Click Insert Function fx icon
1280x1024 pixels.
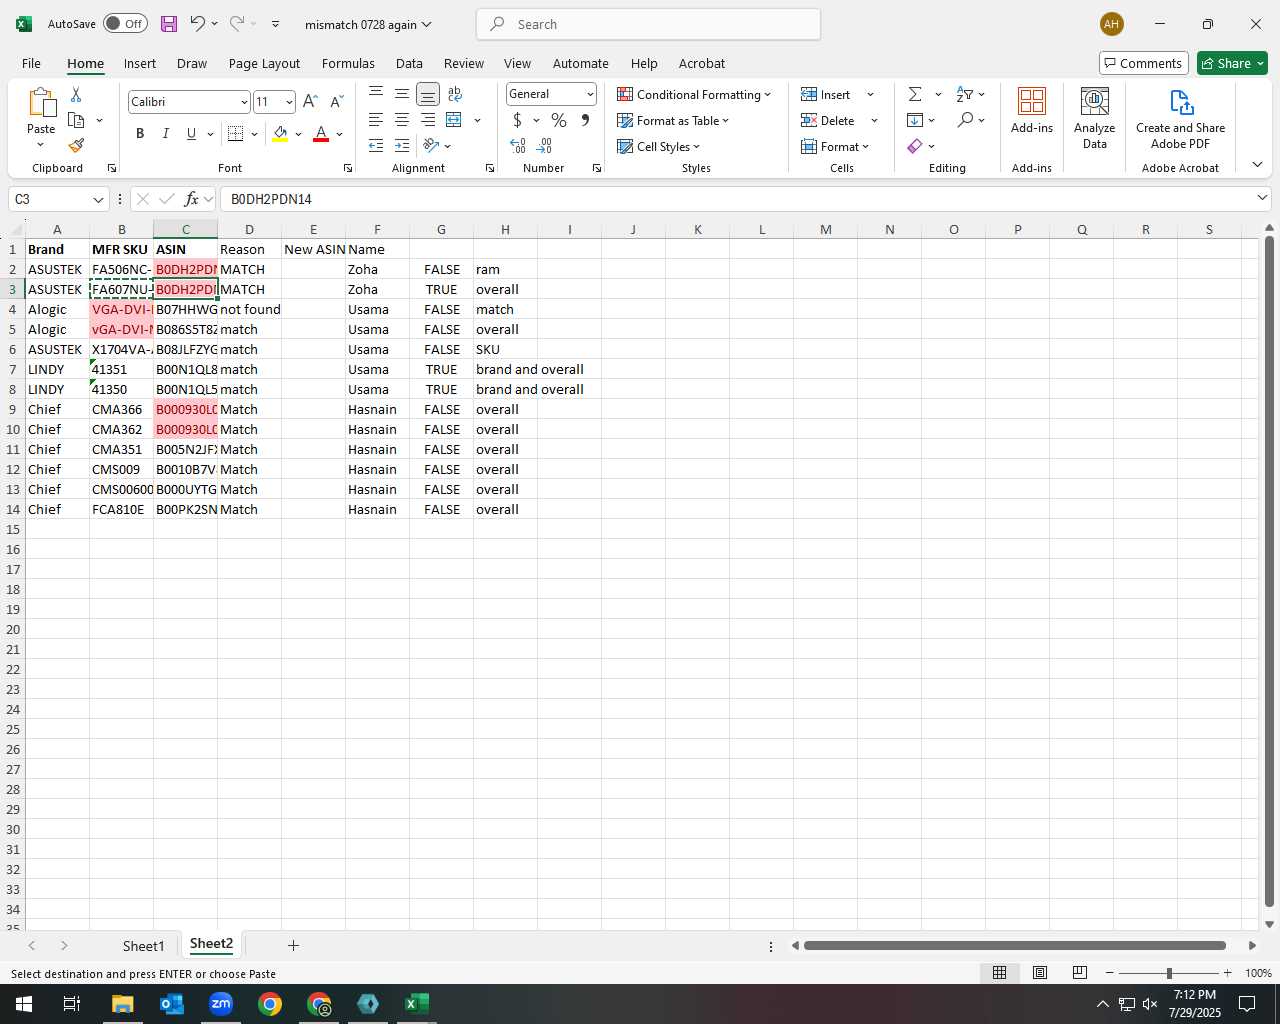[x=192, y=199]
